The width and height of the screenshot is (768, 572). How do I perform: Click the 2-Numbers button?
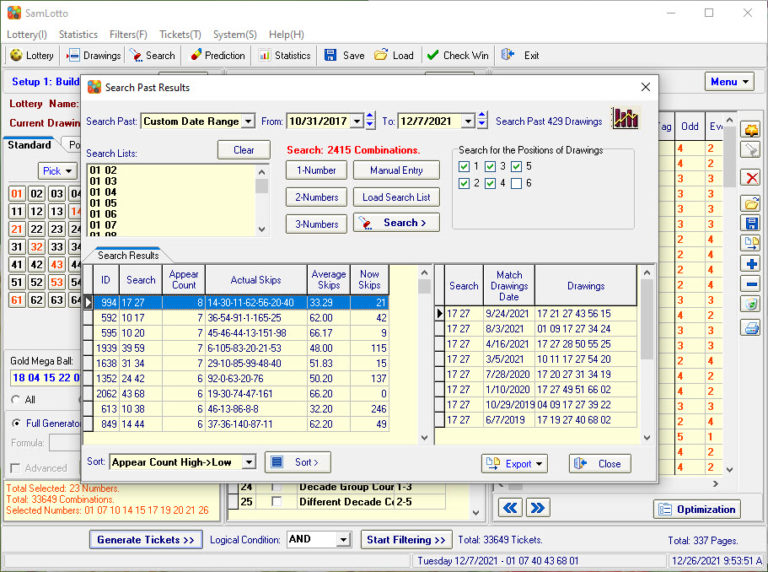point(315,197)
